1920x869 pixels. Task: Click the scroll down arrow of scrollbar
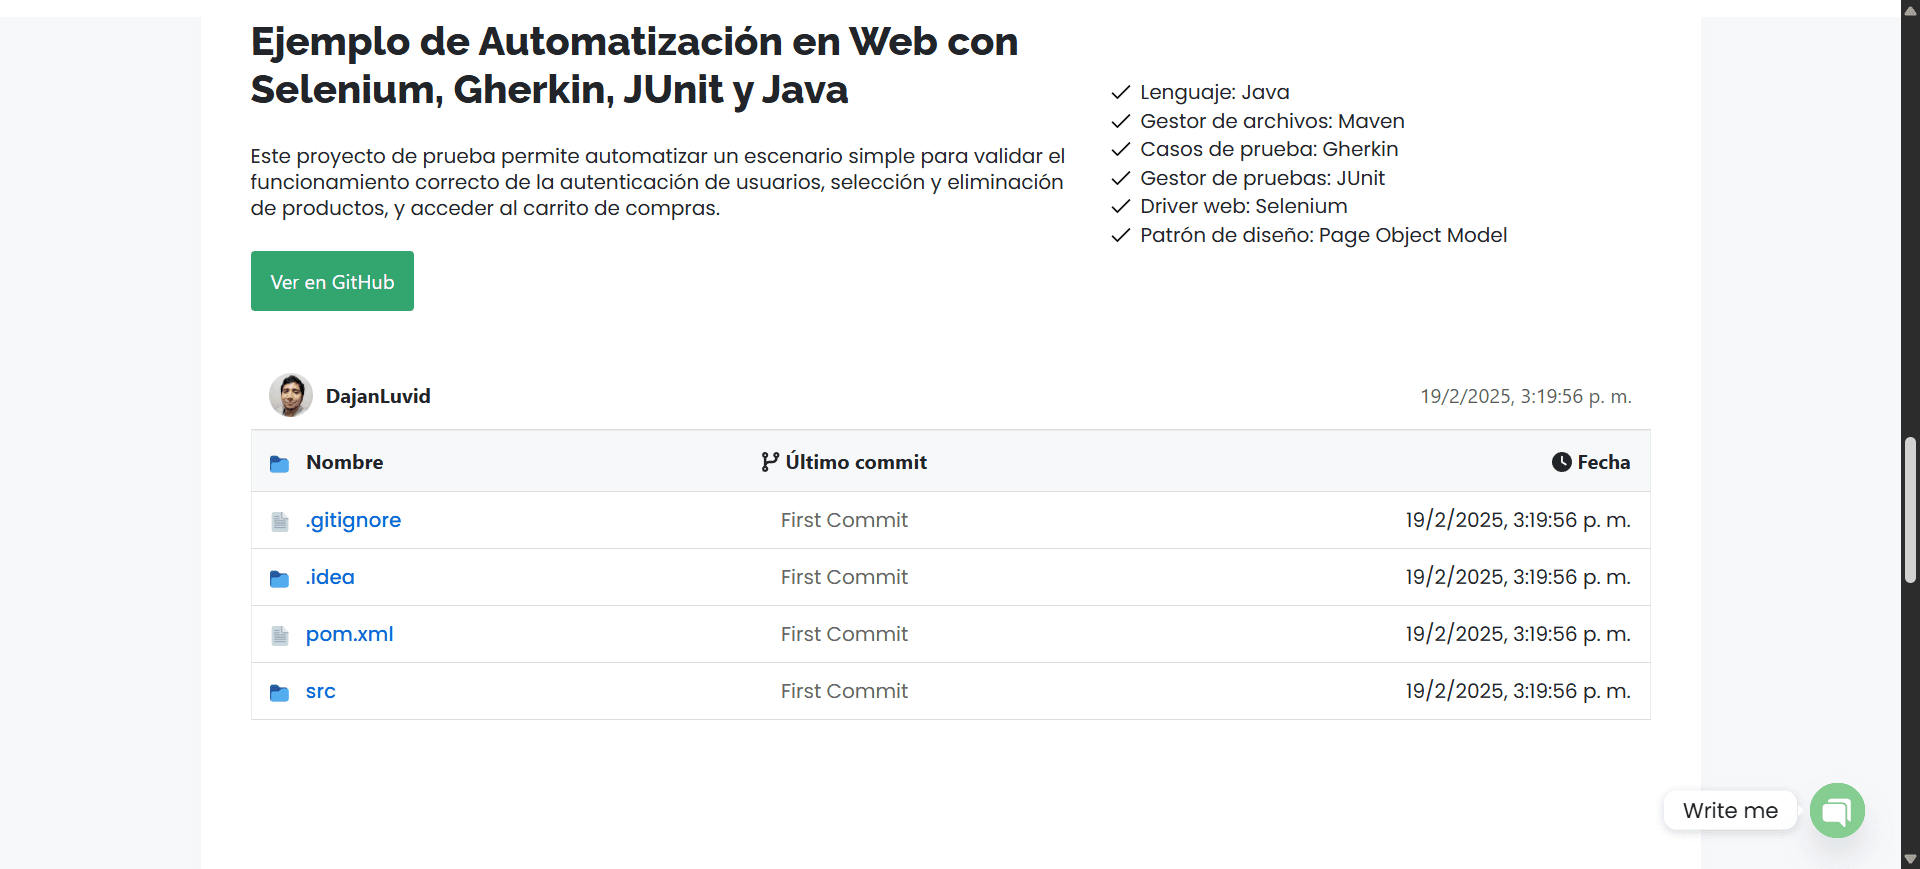tap(1910, 859)
